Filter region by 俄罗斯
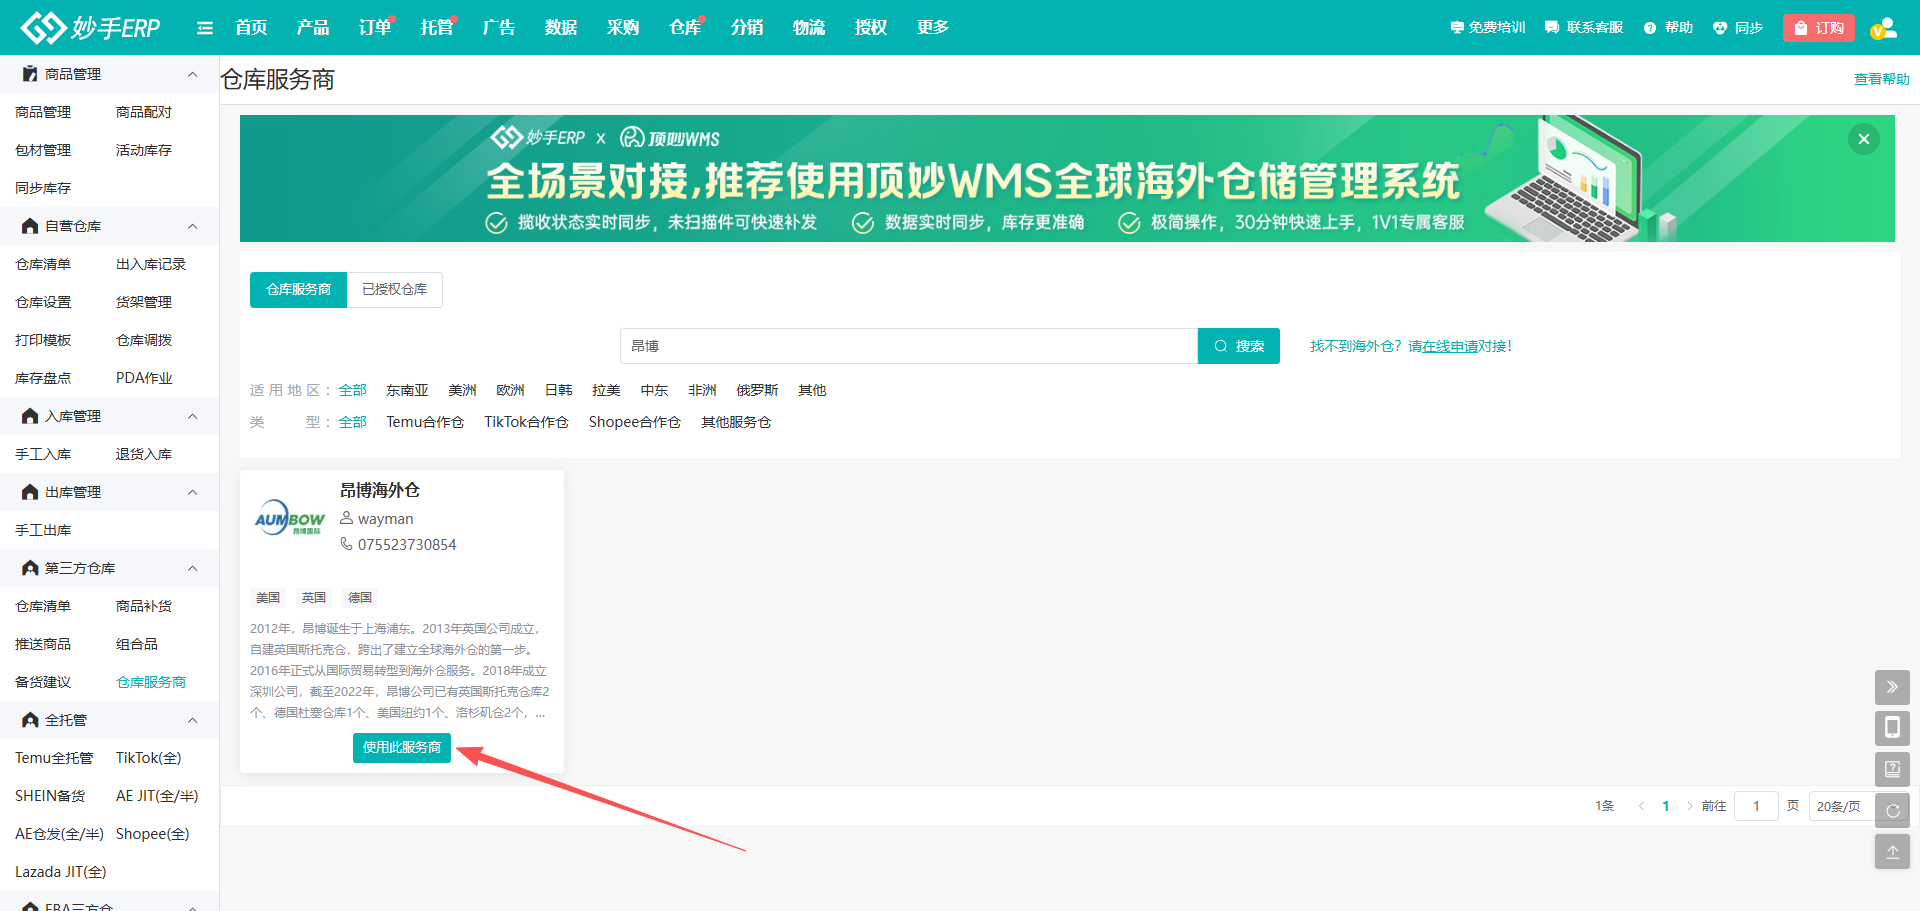 pos(757,390)
